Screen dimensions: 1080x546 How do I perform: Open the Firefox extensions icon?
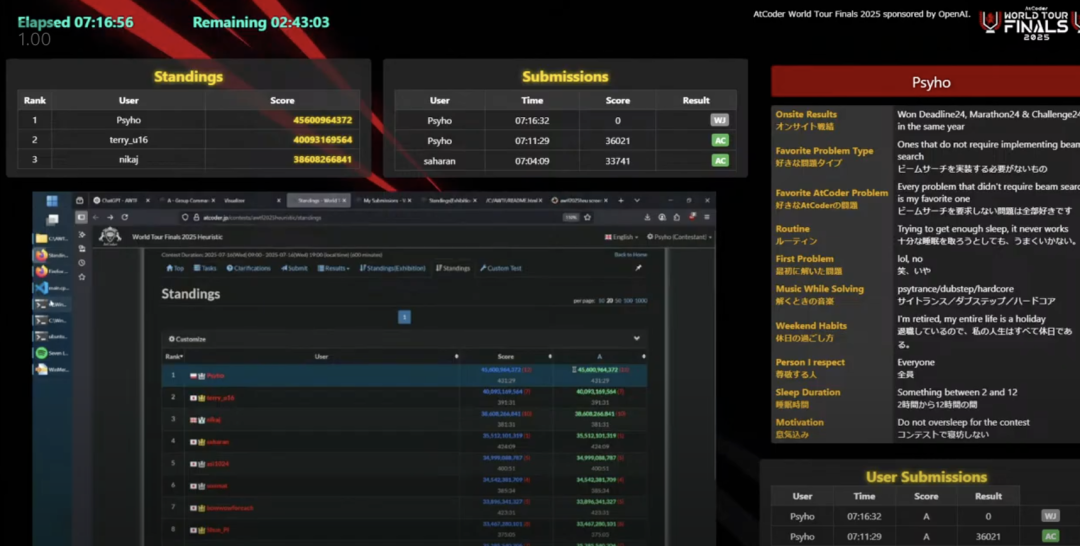pyautogui.click(x=677, y=217)
